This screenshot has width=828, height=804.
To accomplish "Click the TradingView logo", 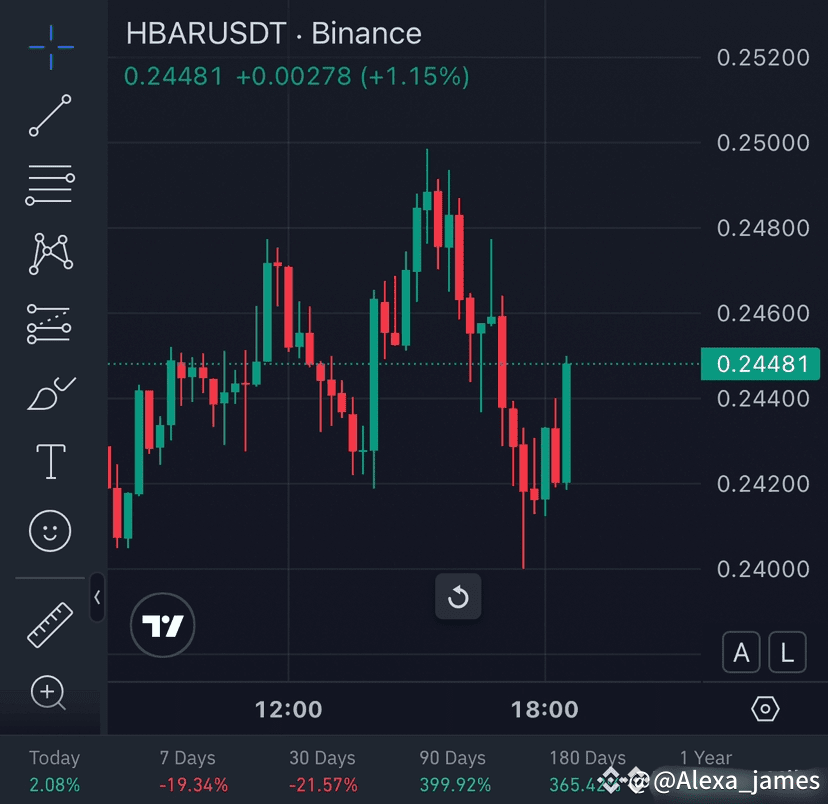I will (163, 625).
